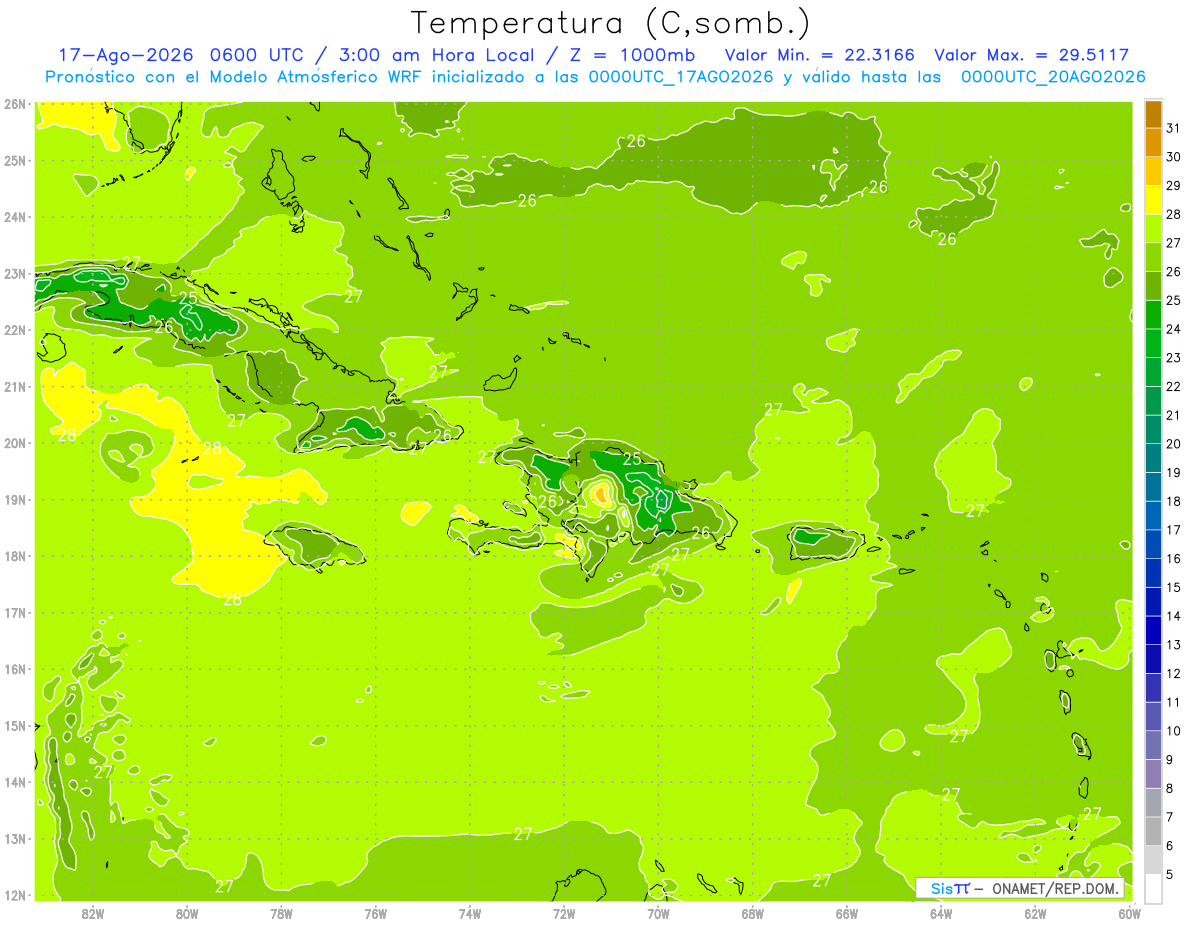1200x927 pixels.
Task: Click the "Valor Max. = 29.5117" text
Action: click(x=1031, y=55)
